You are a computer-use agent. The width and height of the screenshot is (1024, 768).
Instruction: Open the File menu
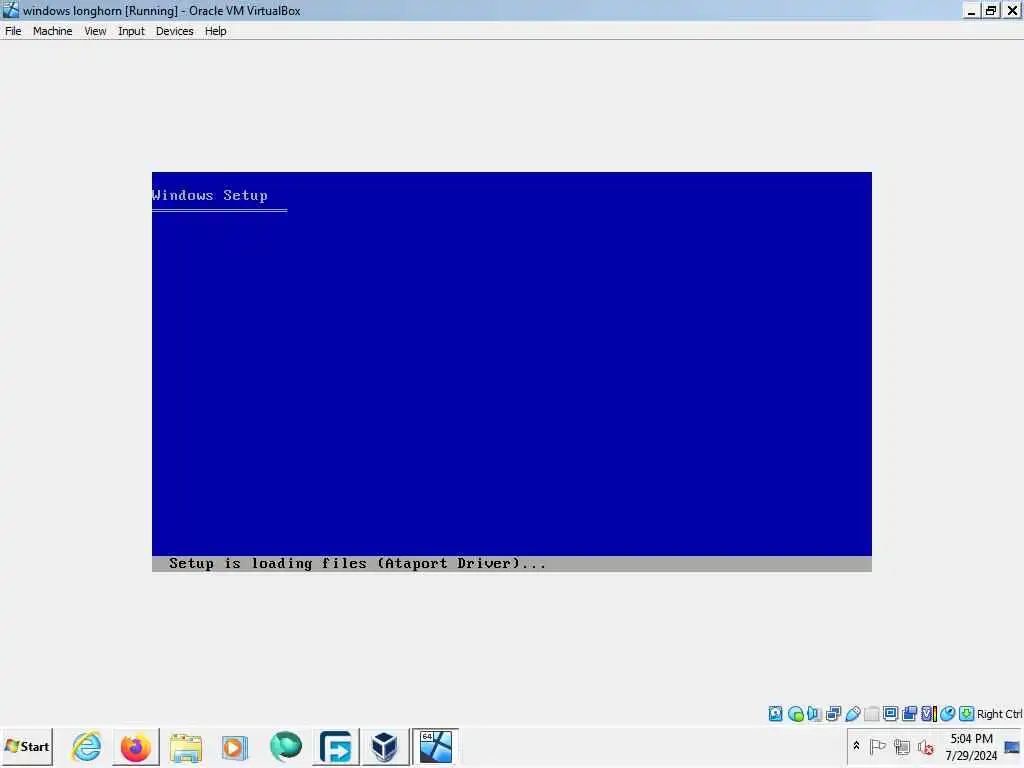pos(13,31)
